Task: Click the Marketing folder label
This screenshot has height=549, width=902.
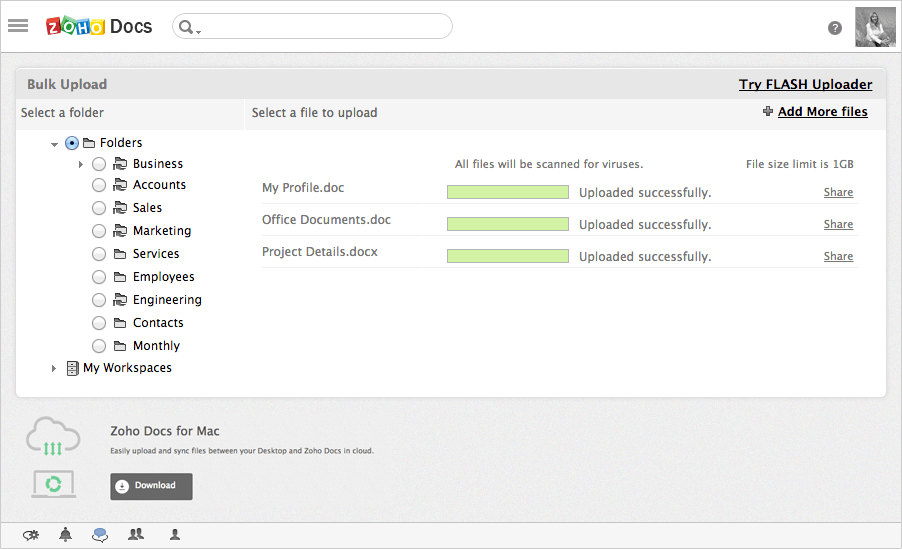Action: pyautogui.click(x=162, y=231)
